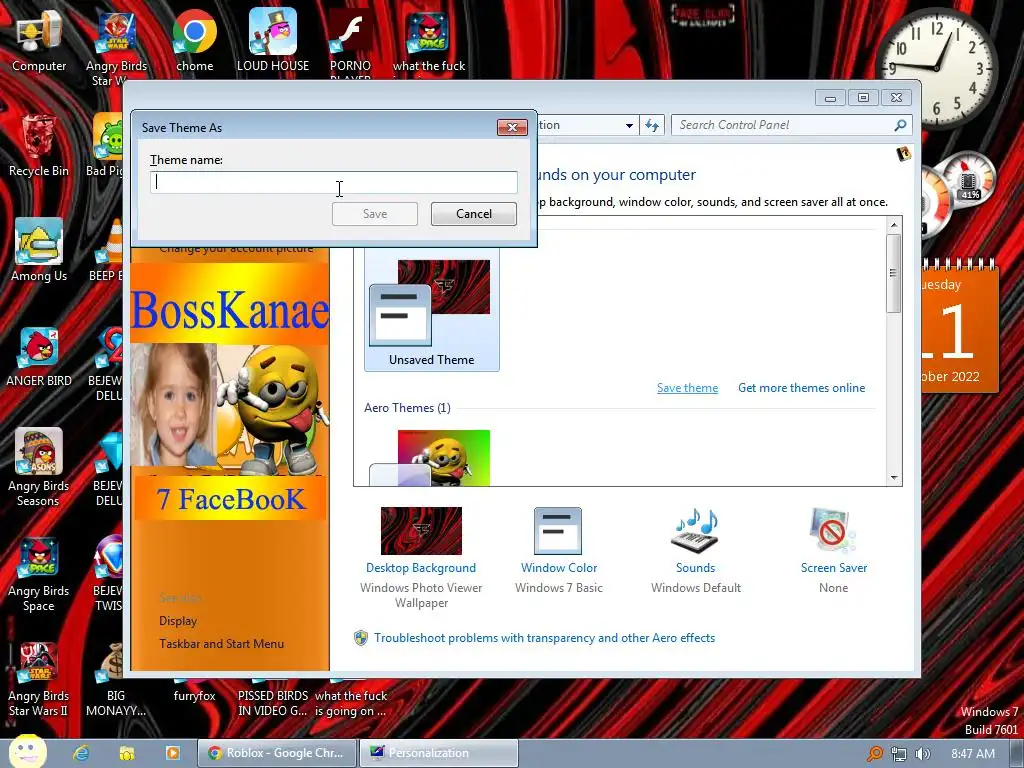This screenshot has width=1024, height=768.
Task: Click the theme list scroll up arrow
Action: coord(894,225)
